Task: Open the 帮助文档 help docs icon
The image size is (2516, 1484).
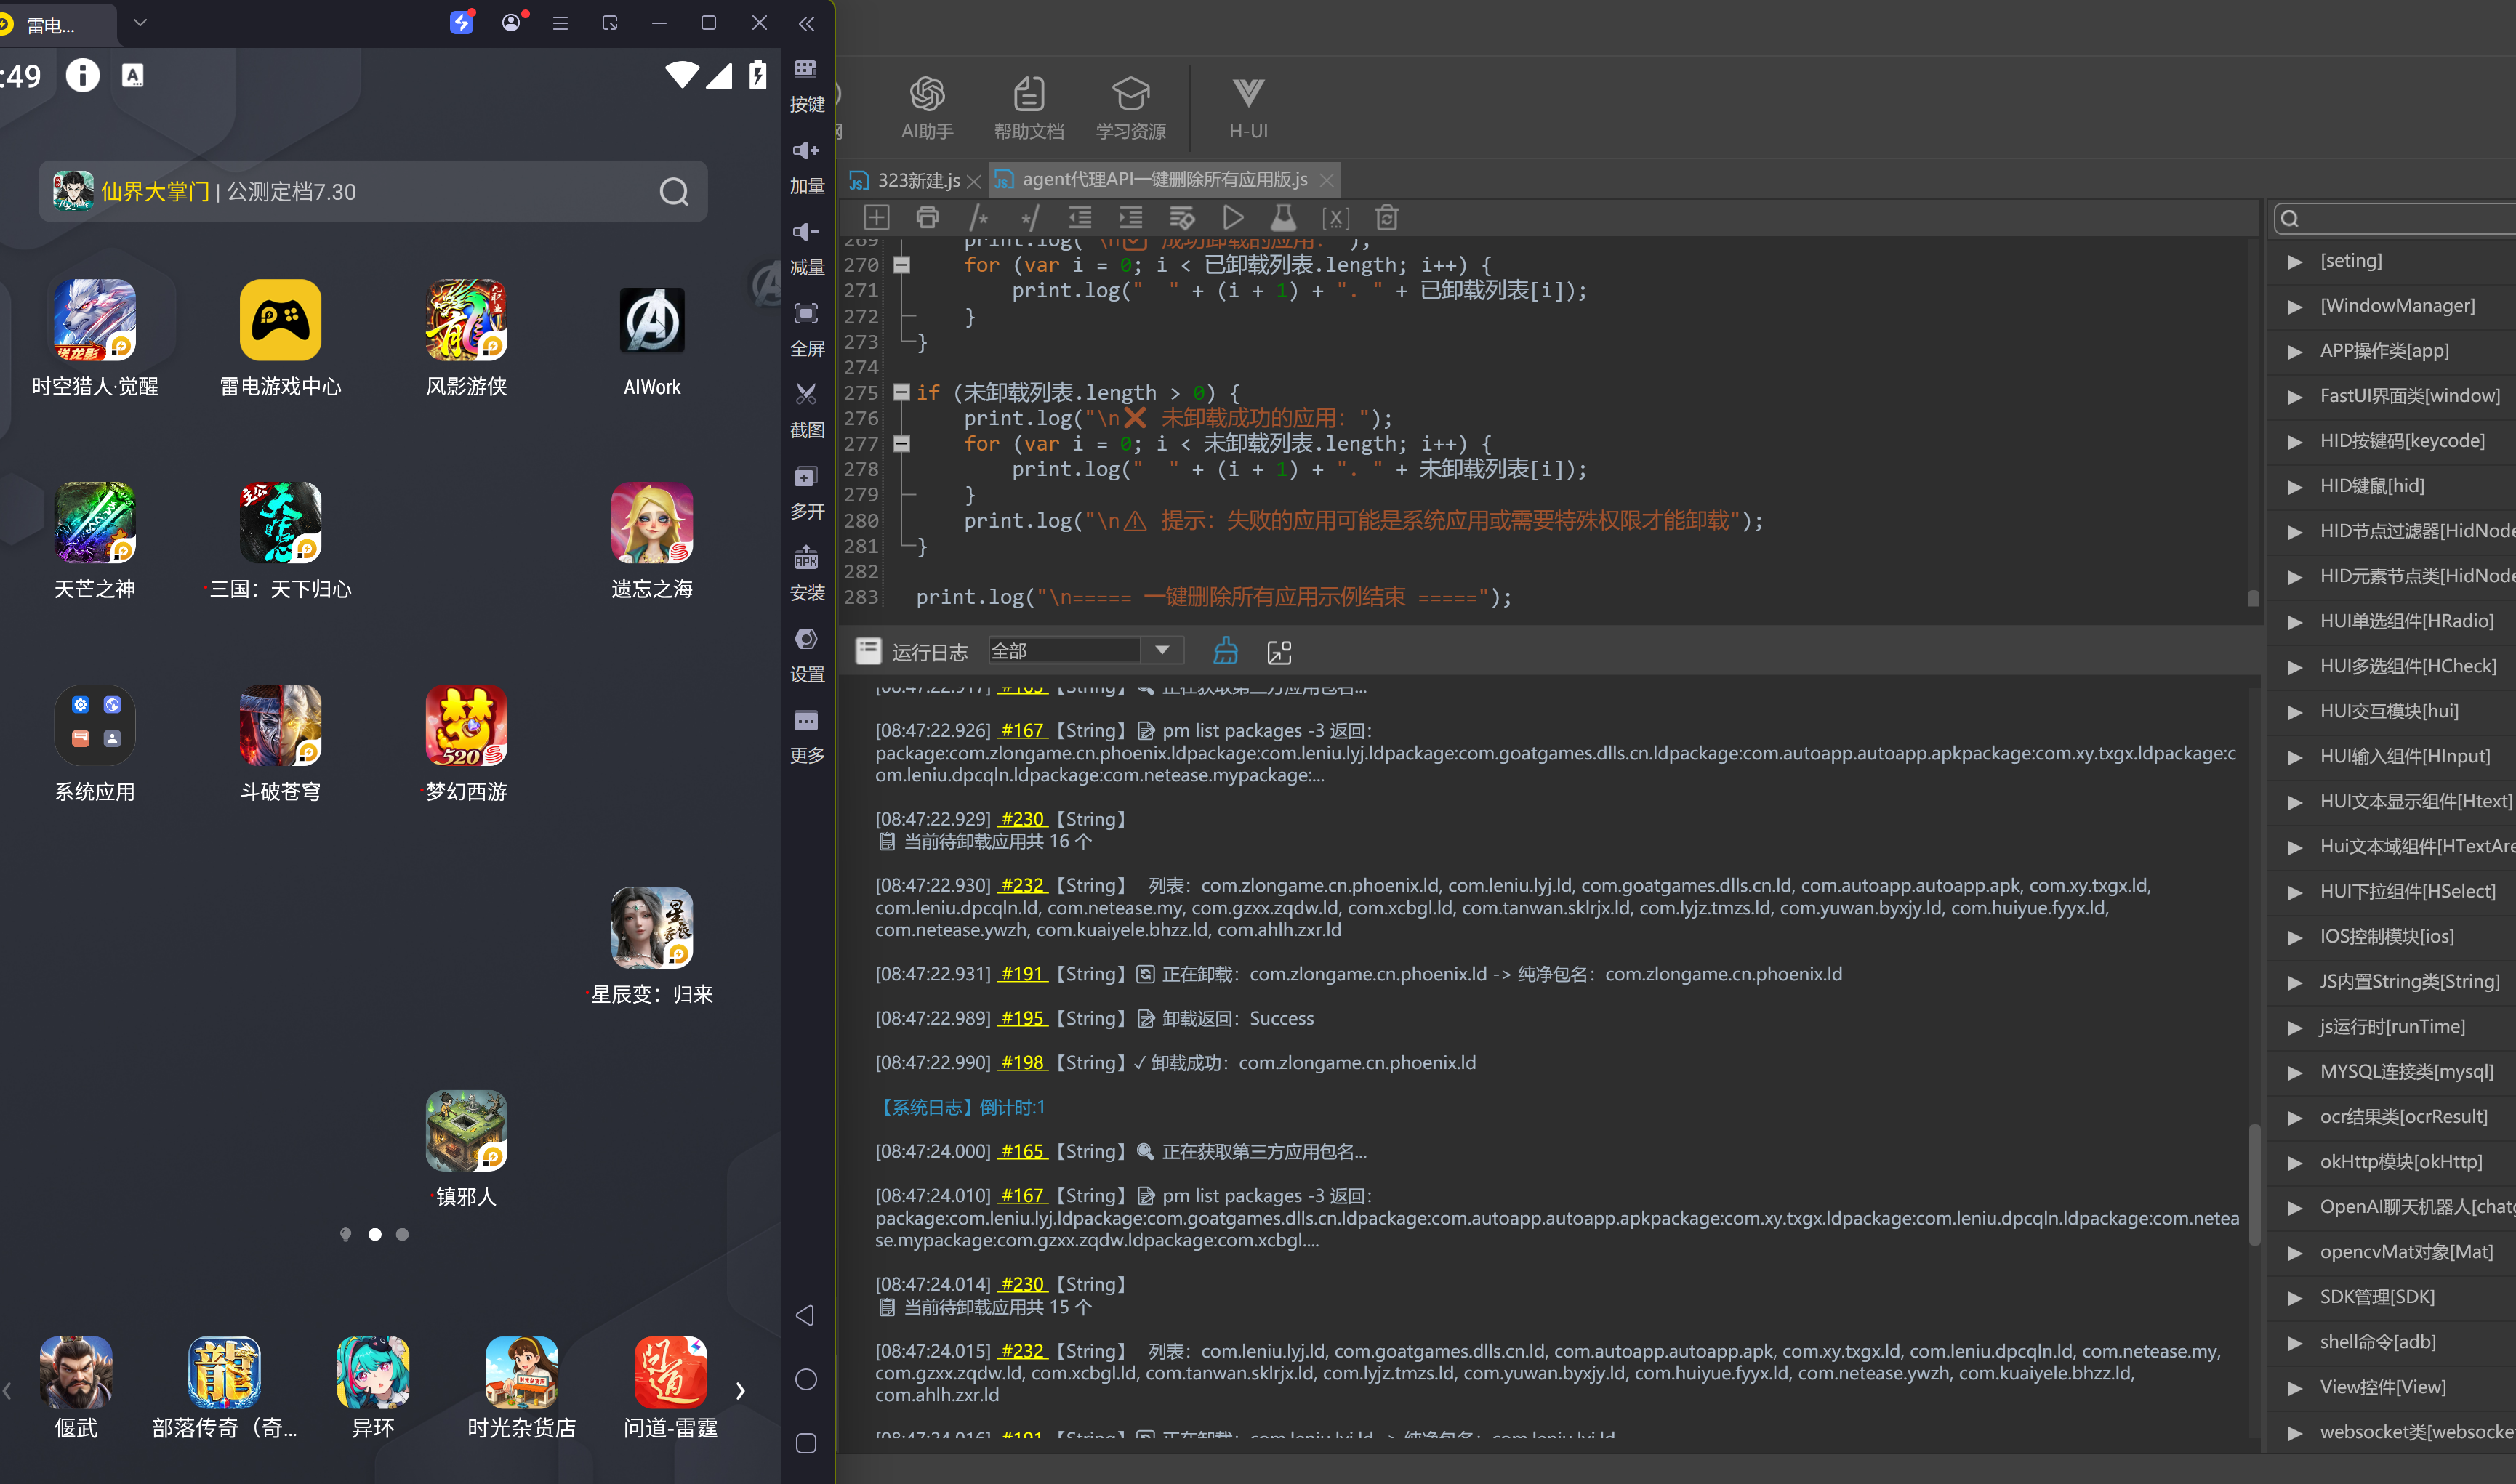Action: (1028, 107)
